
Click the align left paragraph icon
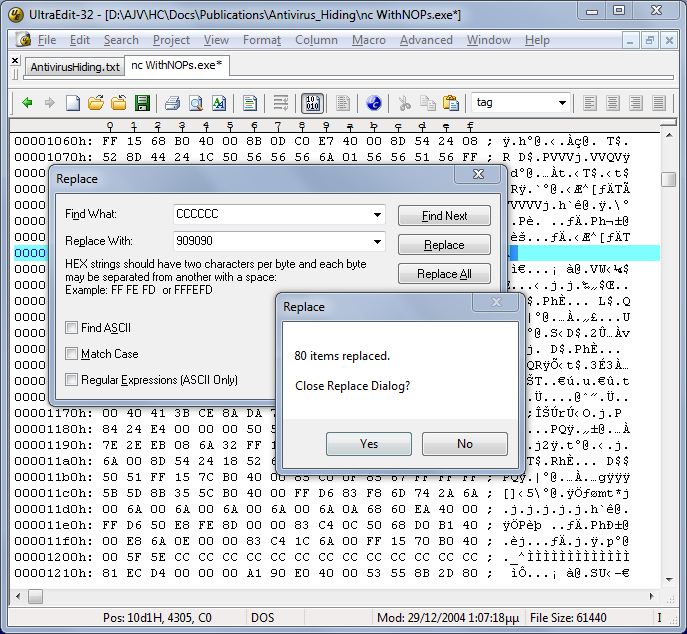click(x=590, y=103)
